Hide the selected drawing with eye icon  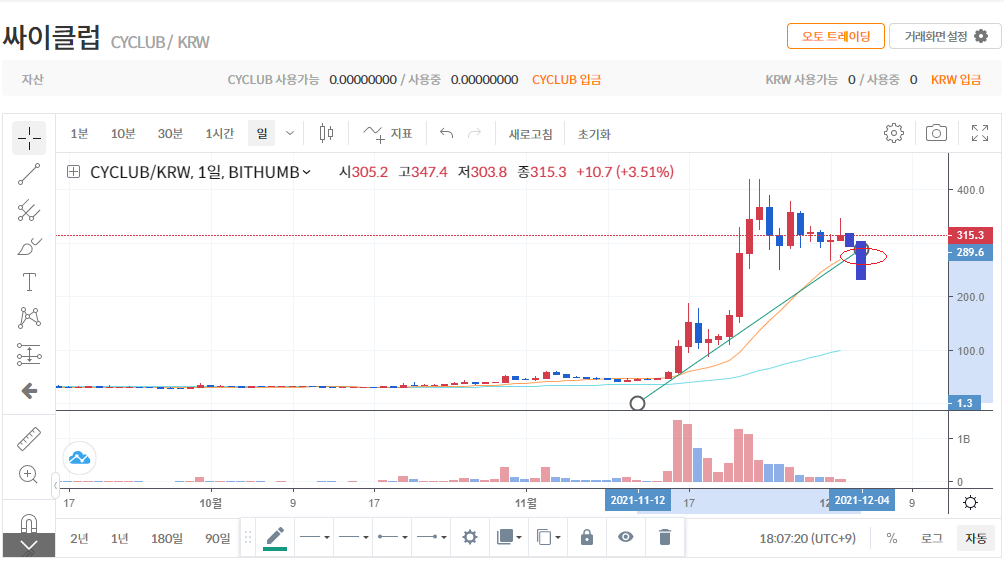point(626,537)
